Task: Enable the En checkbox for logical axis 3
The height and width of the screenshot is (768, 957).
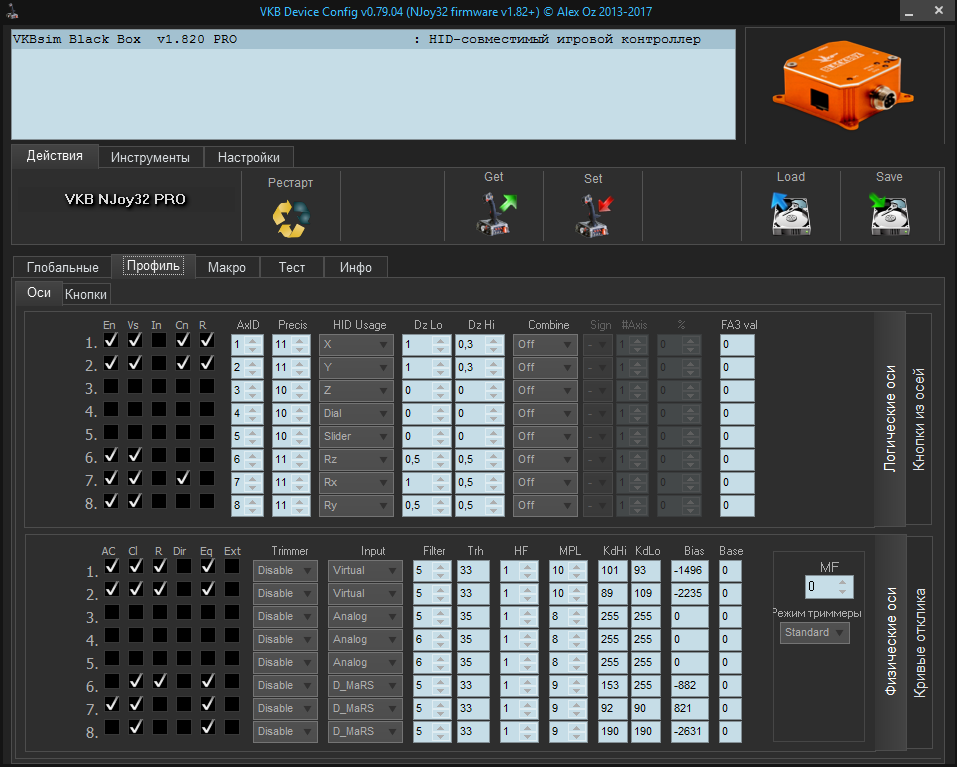Action: click(x=110, y=386)
